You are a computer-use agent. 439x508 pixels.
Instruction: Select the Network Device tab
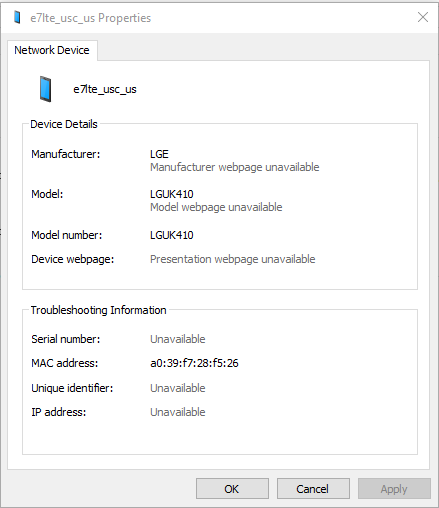52,50
